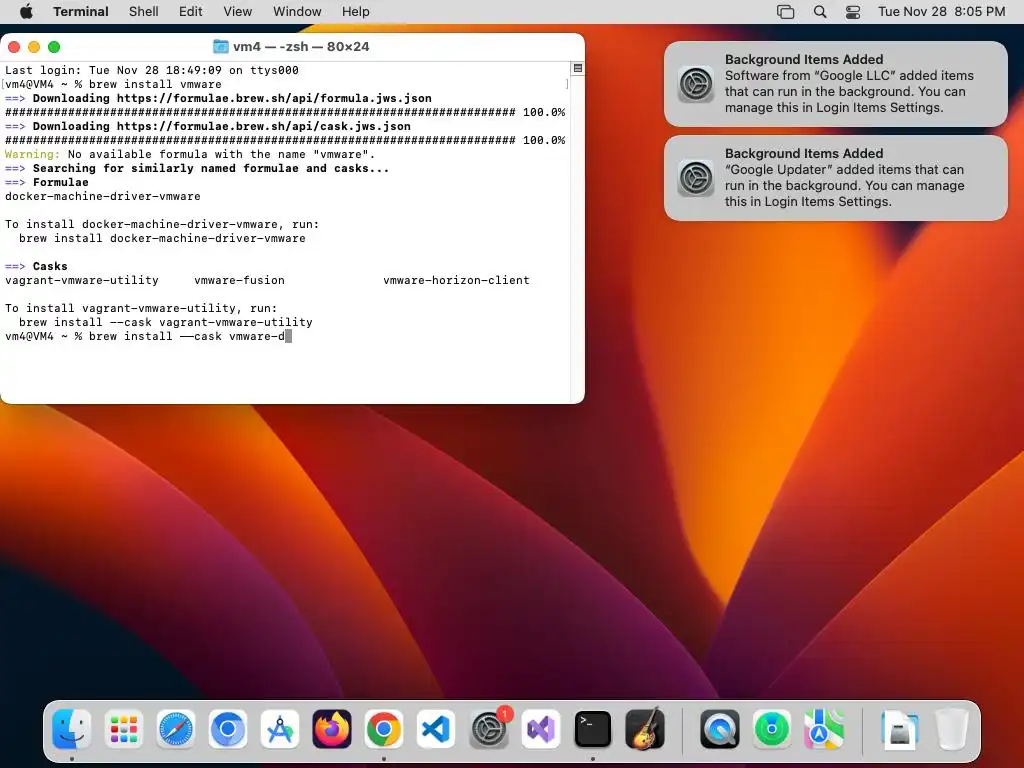Zoom the Terminal window with green button
This screenshot has height=768, width=1024.
click(x=54, y=46)
